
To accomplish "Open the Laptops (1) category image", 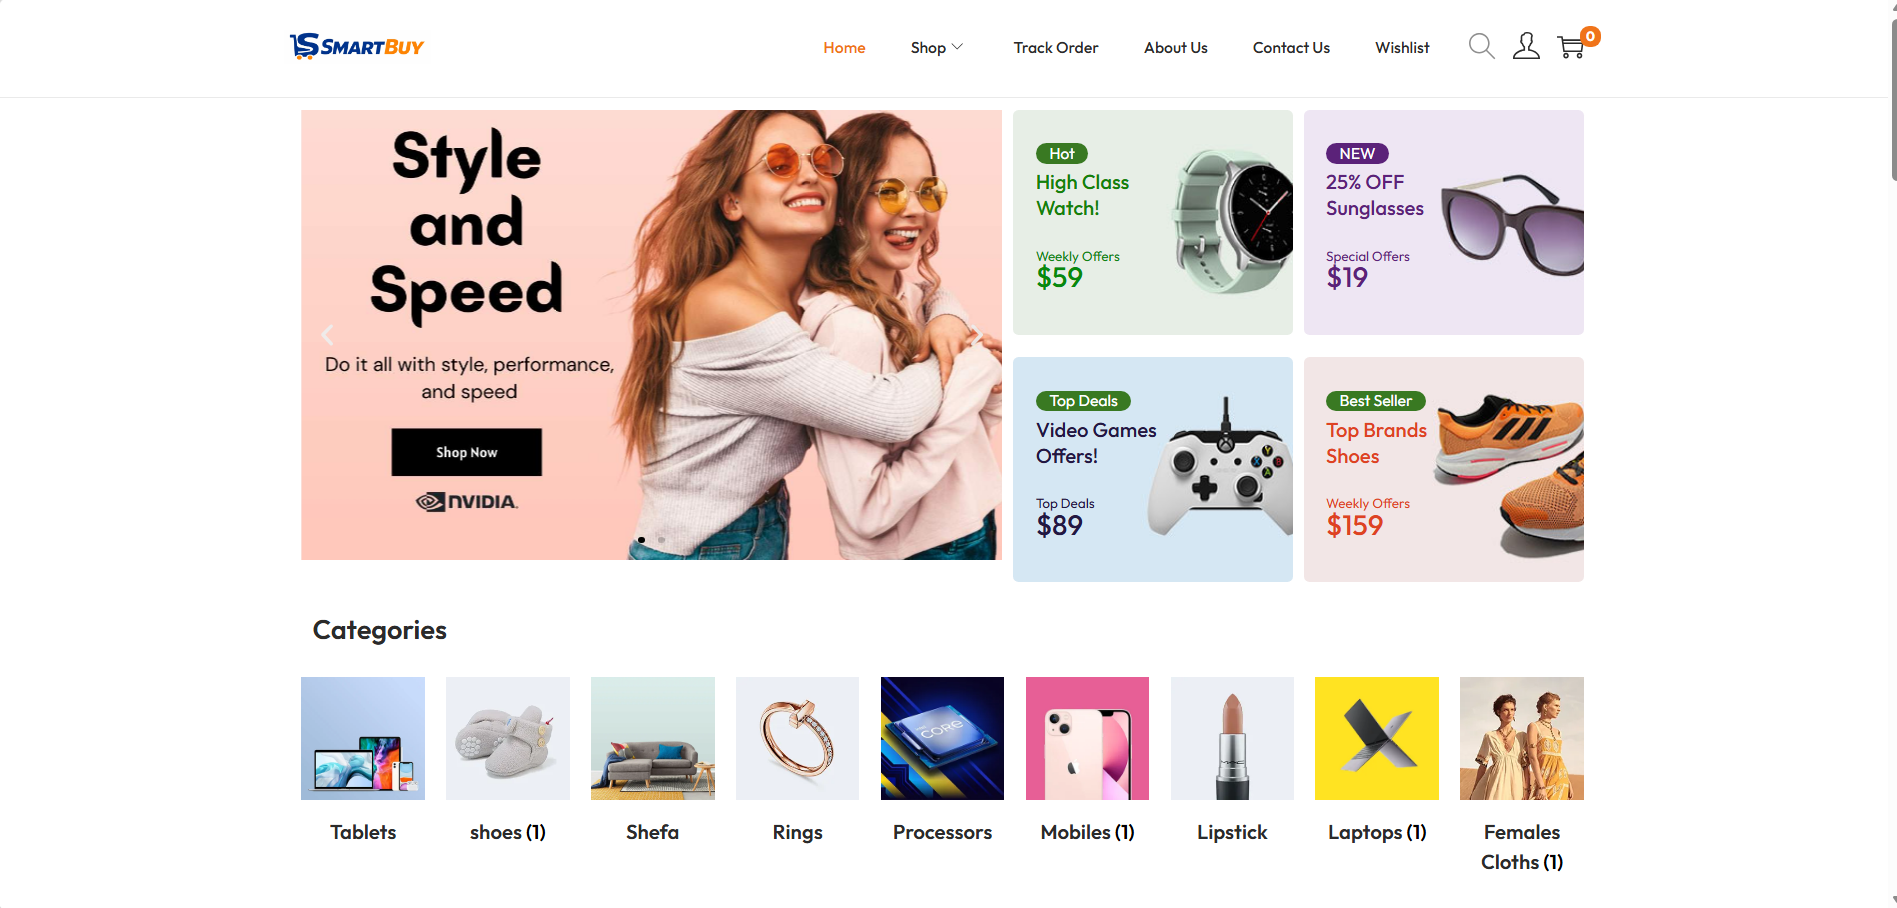I will [x=1377, y=738].
